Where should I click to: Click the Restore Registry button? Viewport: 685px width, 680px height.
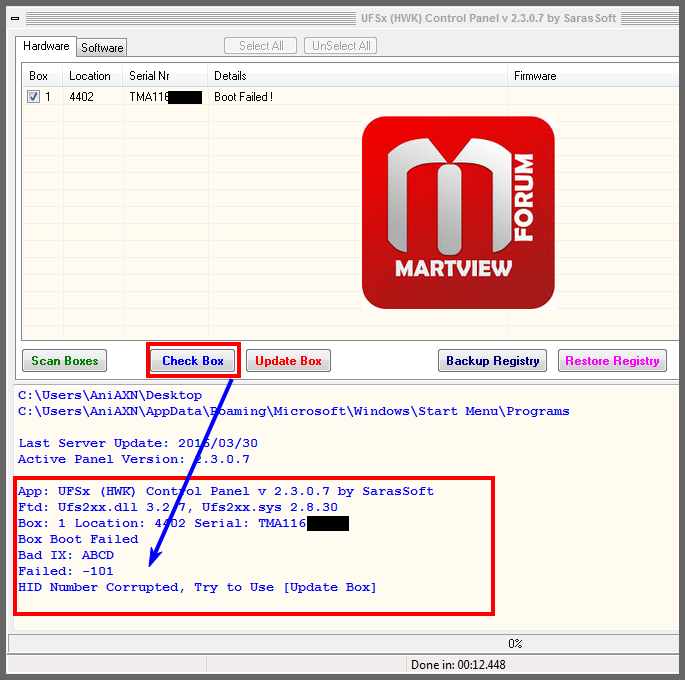pyautogui.click(x=612, y=361)
